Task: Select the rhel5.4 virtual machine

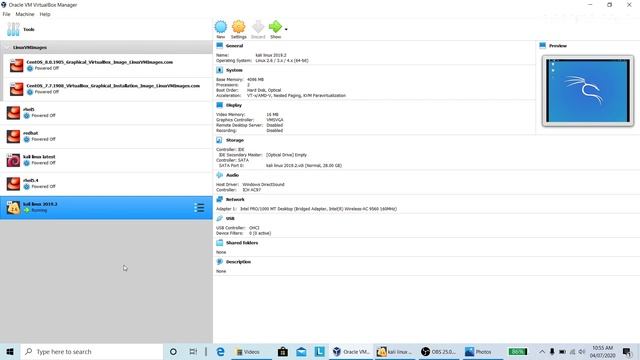Action: [x=106, y=184]
